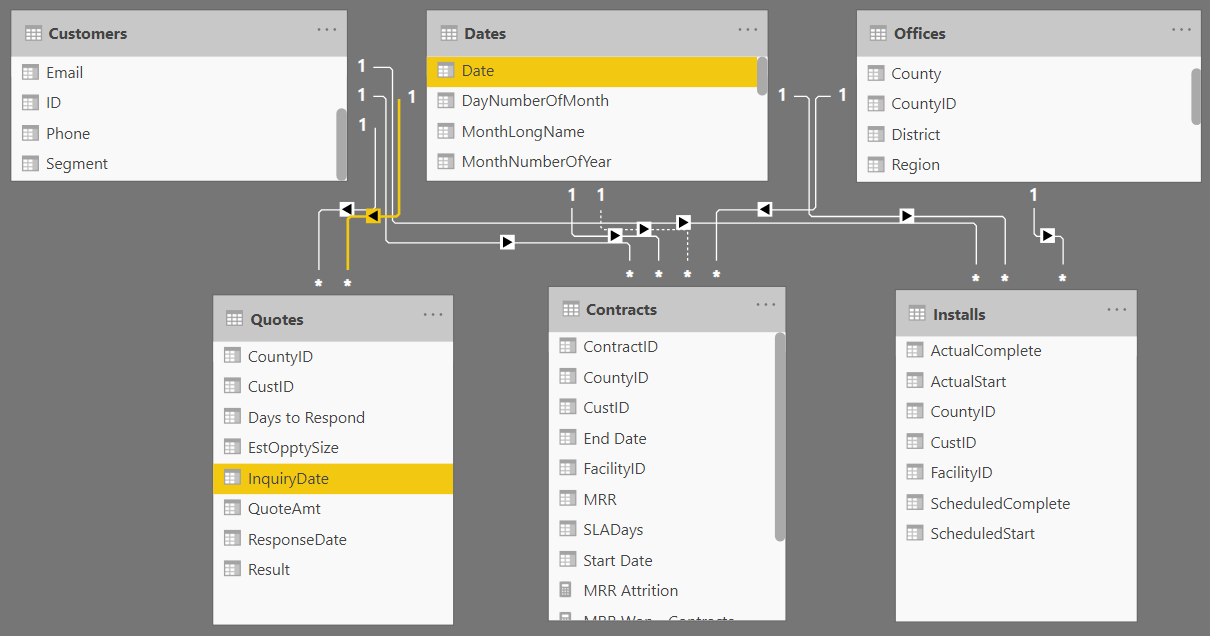Select MonthNumberOfYear in the Dates table
1210x636 pixels.
(592, 161)
